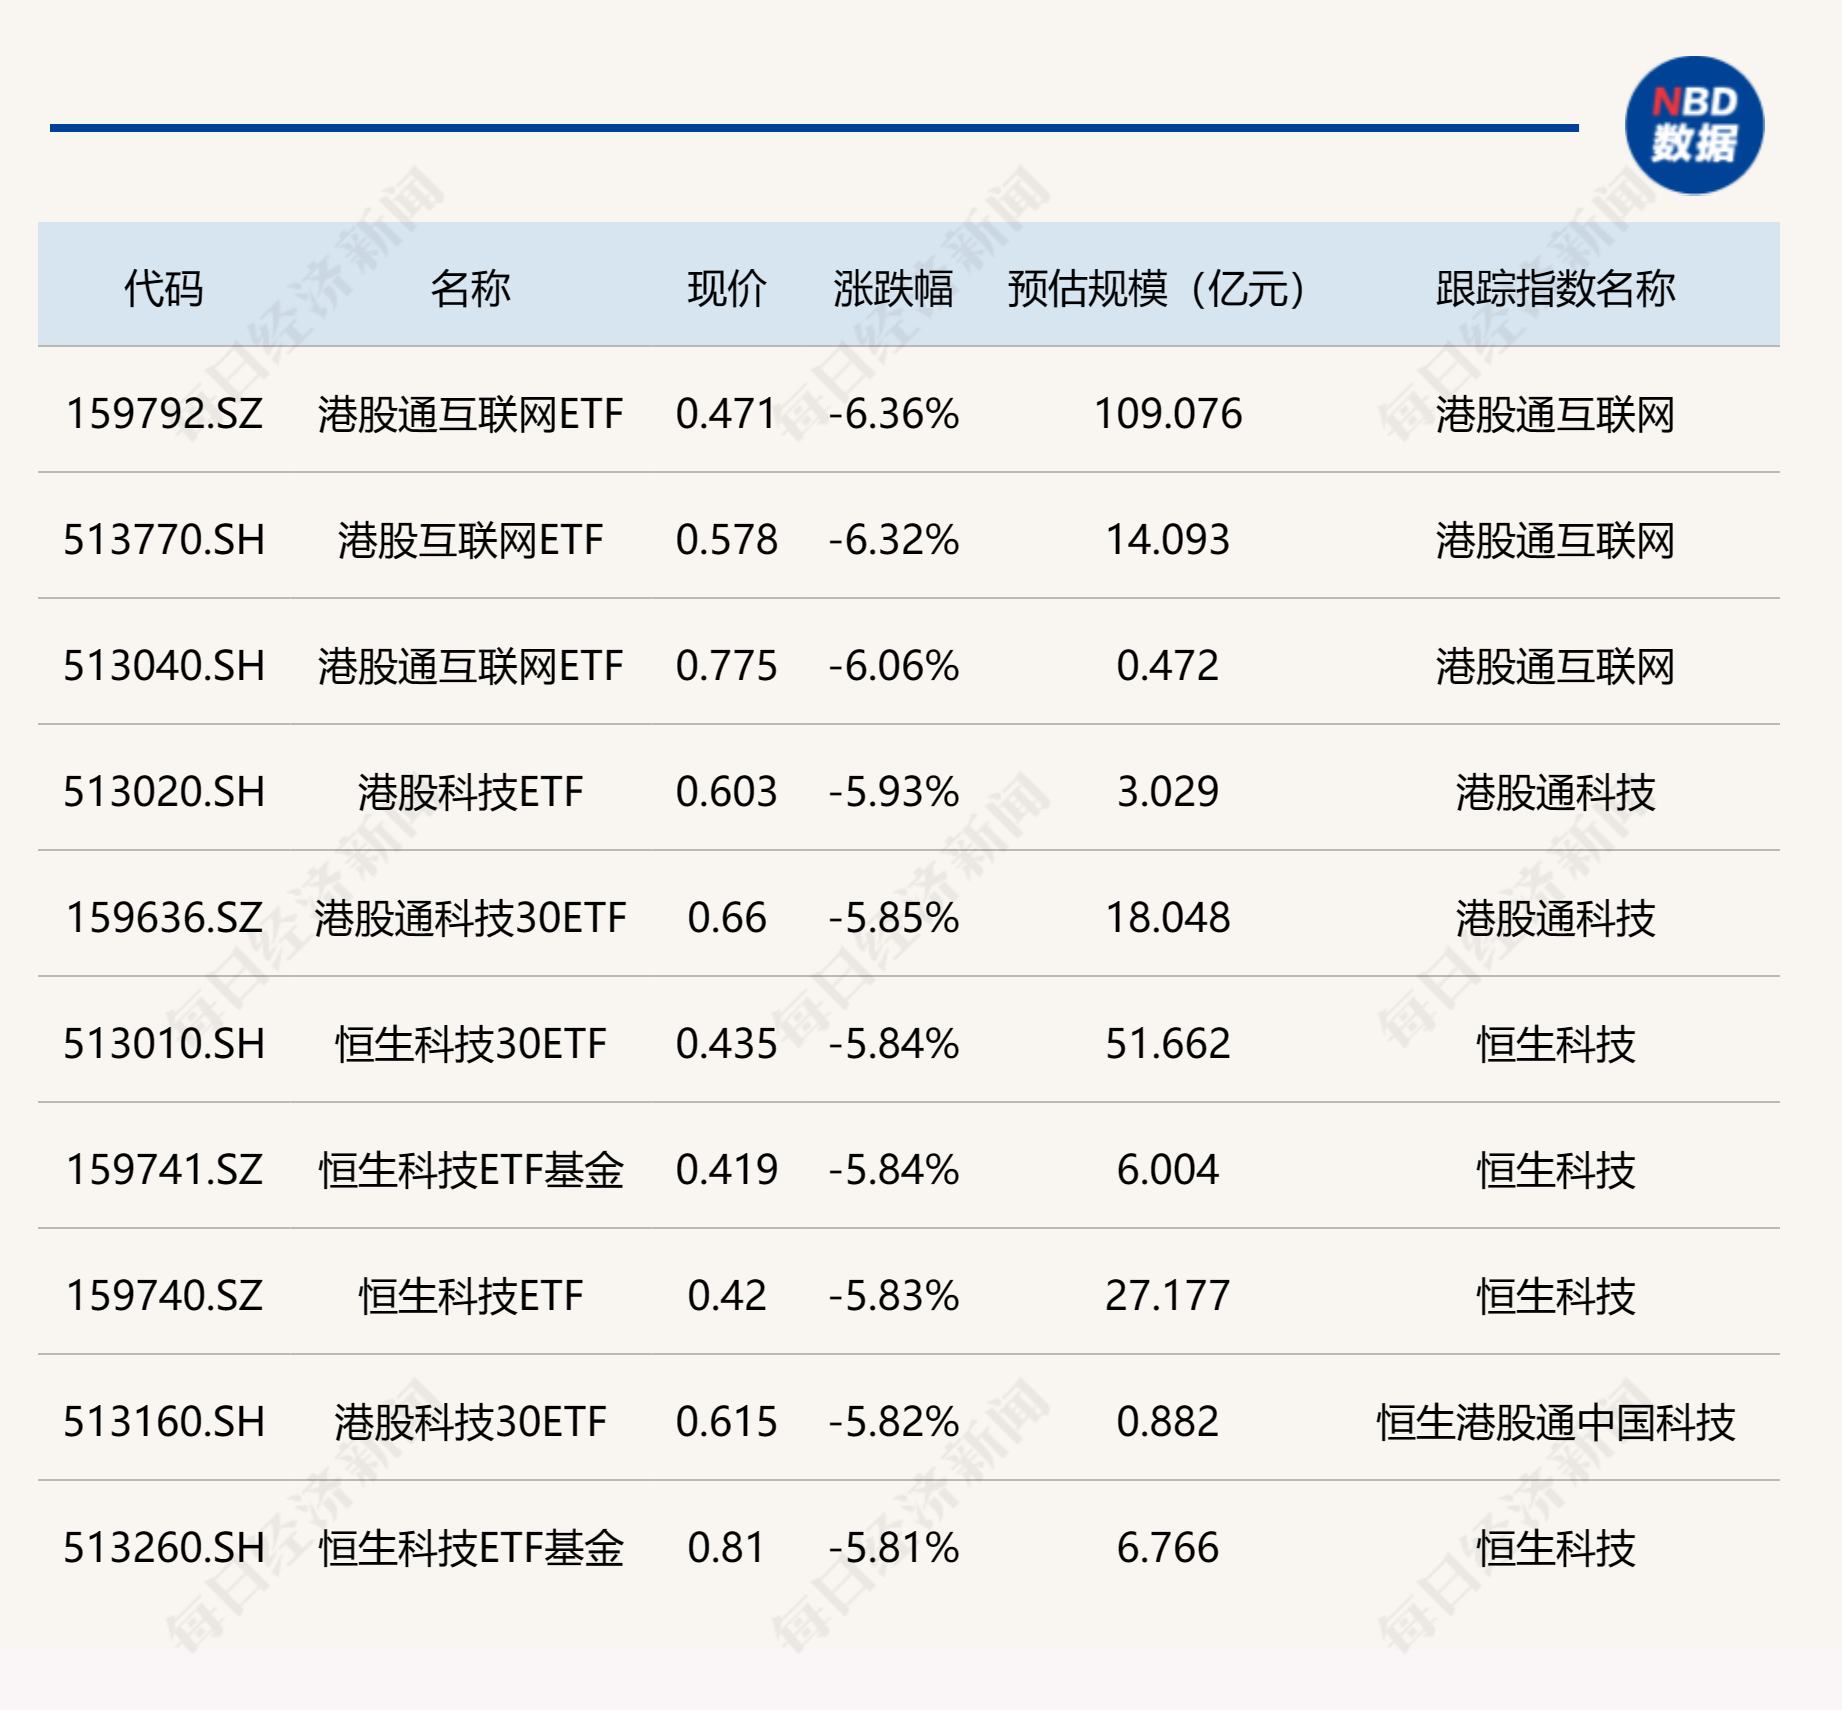Click the 跟踪指数名称 column header
The image size is (1842, 1710).
(x=1555, y=288)
